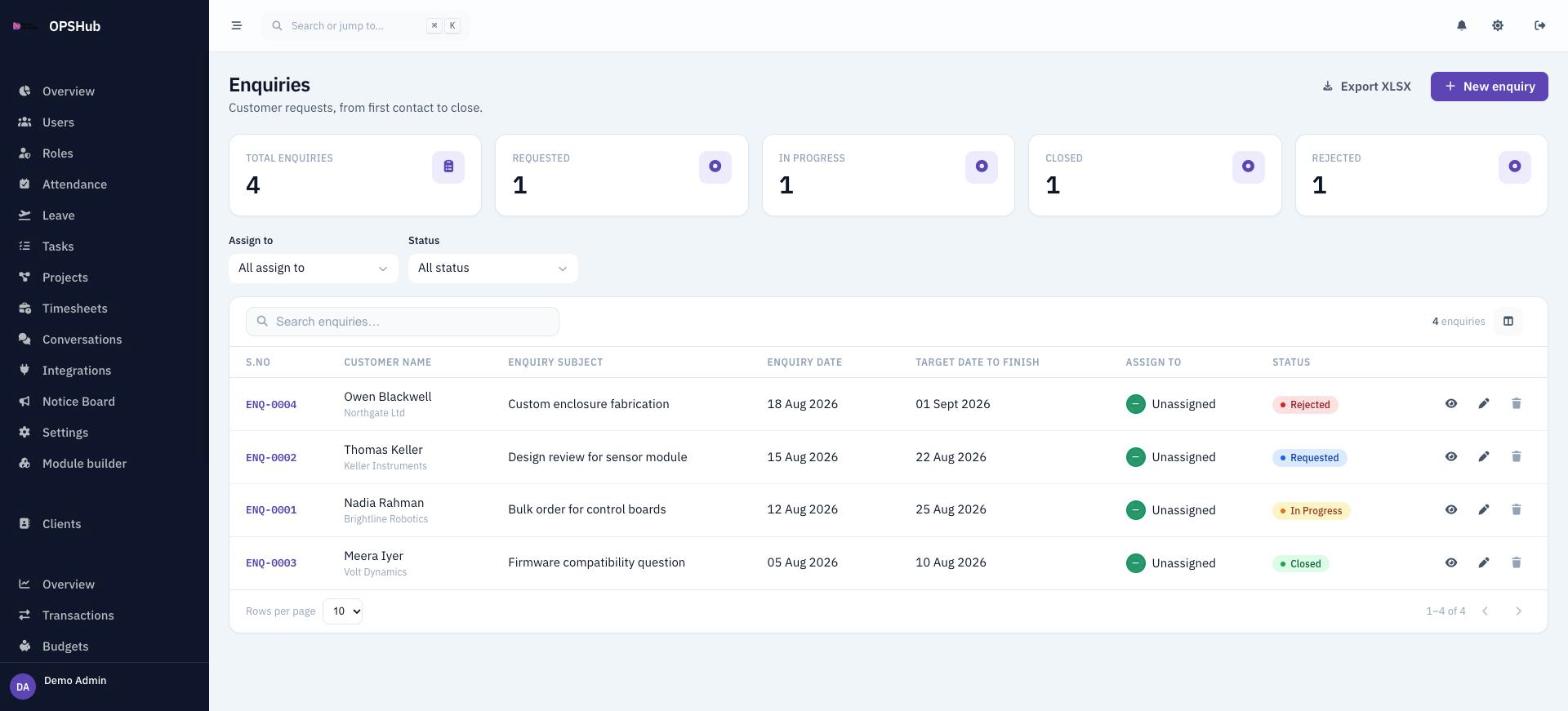Image resolution: width=1568 pixels, height=711 pixels.
Task: Open the ENQ-0001 enquiry link
Action: [271, 510]
